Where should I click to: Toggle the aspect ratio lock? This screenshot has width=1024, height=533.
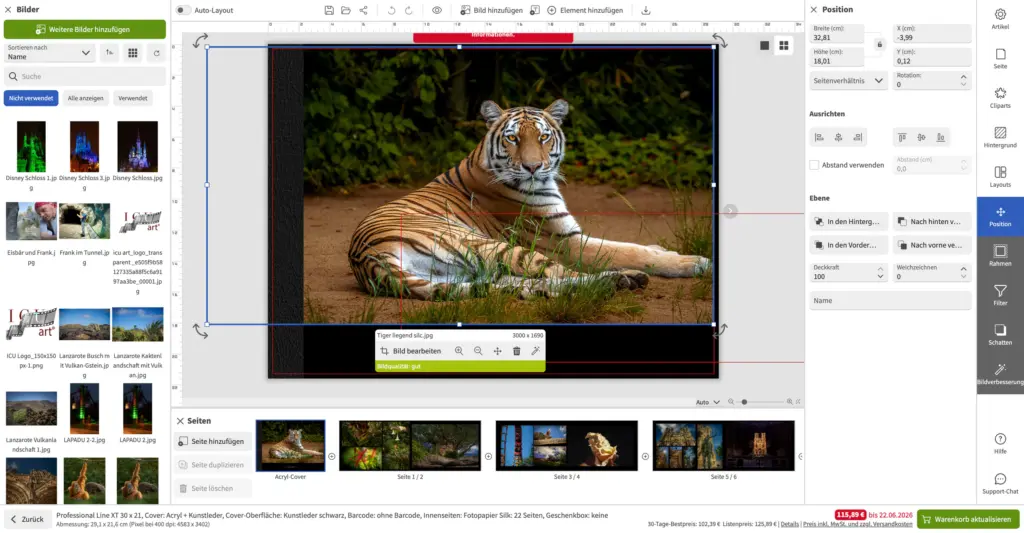click(879, 44)
